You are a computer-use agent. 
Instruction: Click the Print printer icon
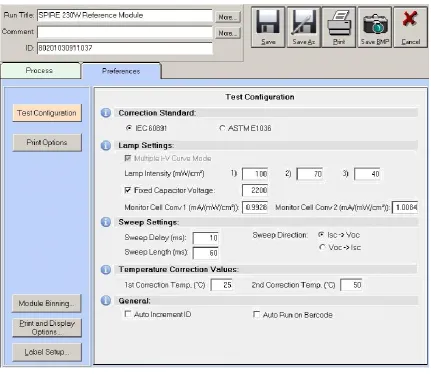coord(339,27)
